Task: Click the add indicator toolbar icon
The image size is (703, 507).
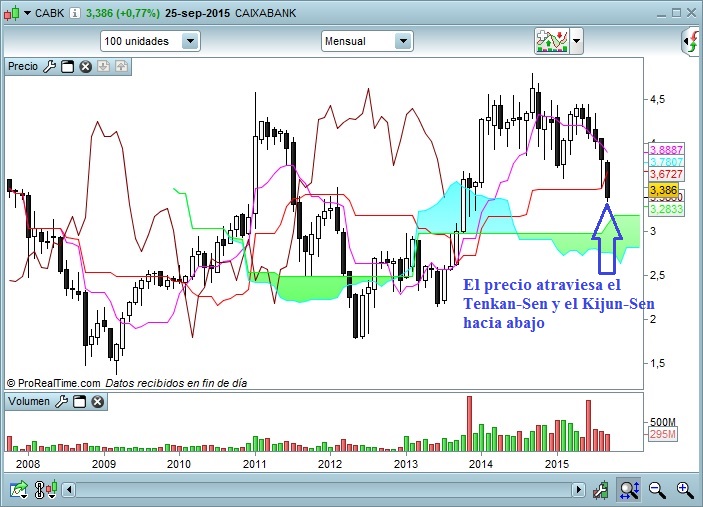Action: [552, 41]
